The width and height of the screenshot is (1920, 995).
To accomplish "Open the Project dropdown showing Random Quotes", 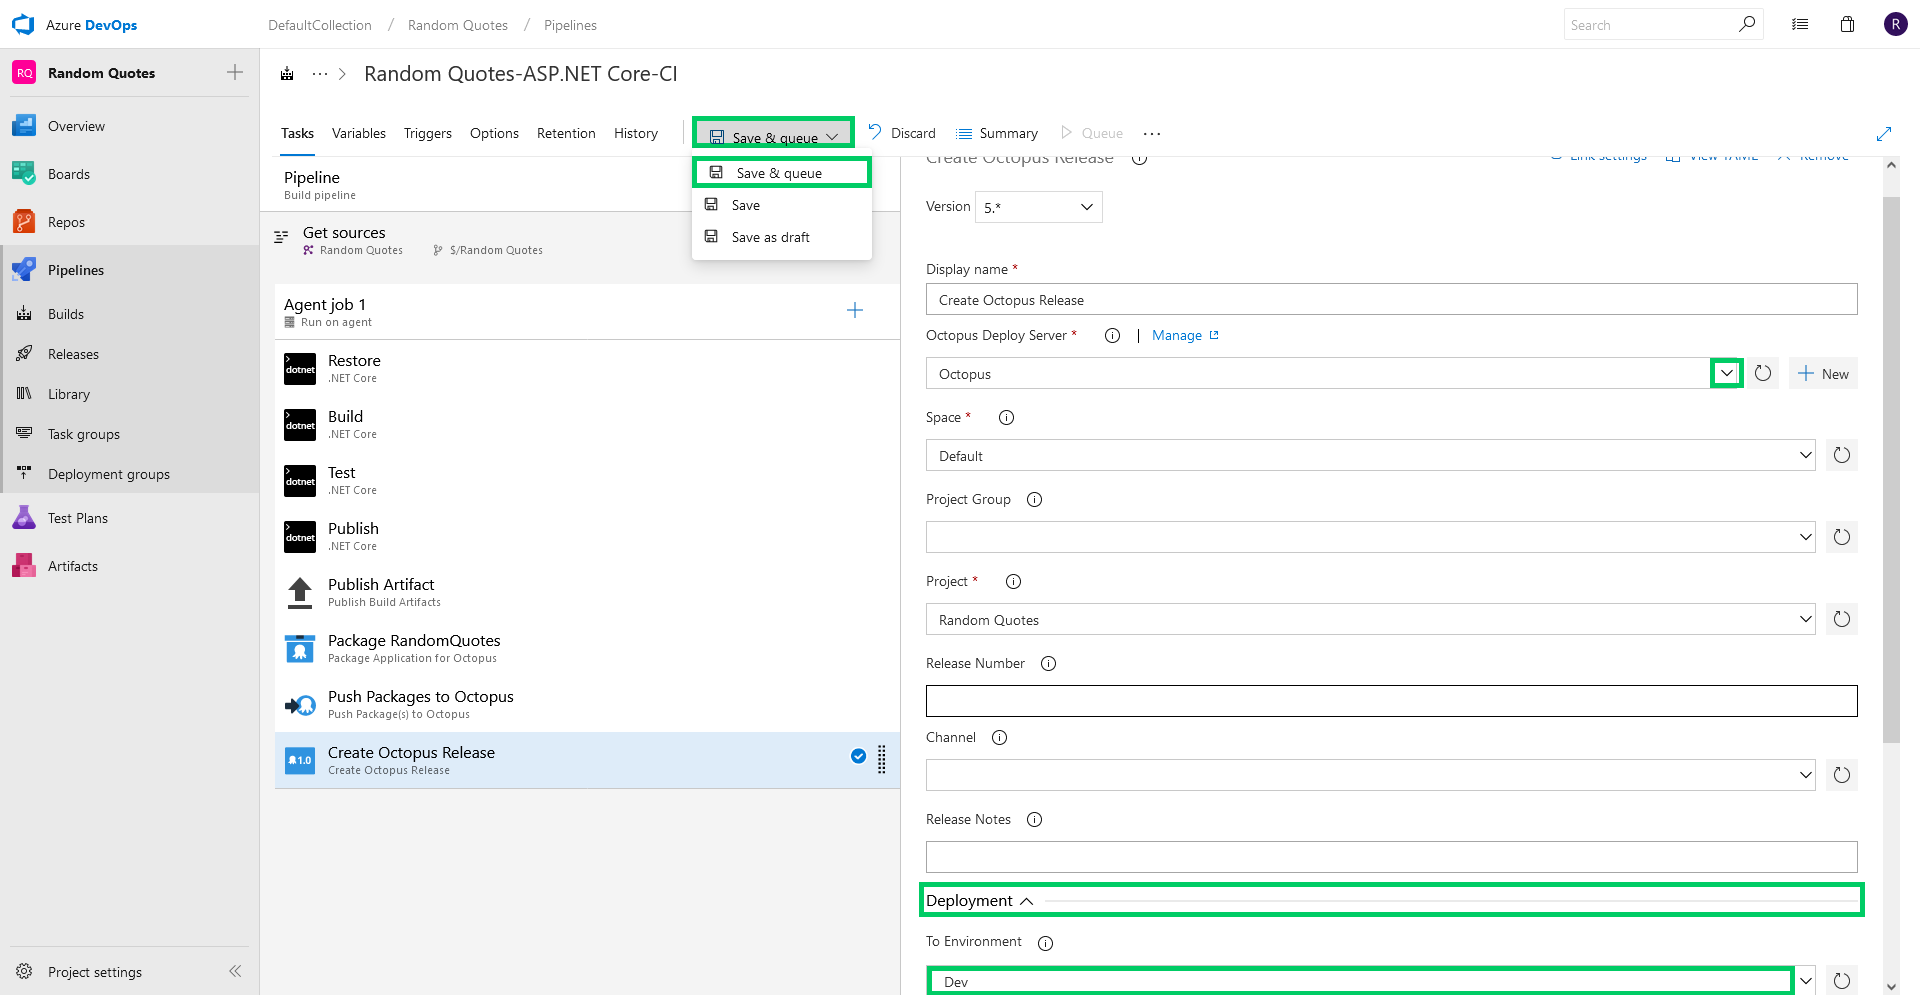I will click(x=1371, y=619).
